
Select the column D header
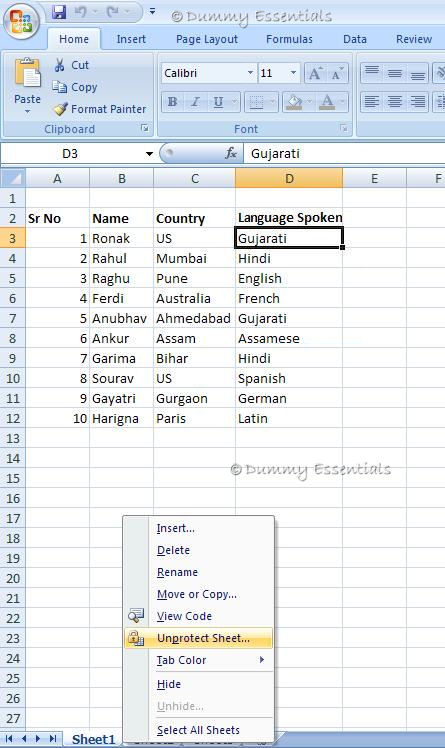click(289, 179)
